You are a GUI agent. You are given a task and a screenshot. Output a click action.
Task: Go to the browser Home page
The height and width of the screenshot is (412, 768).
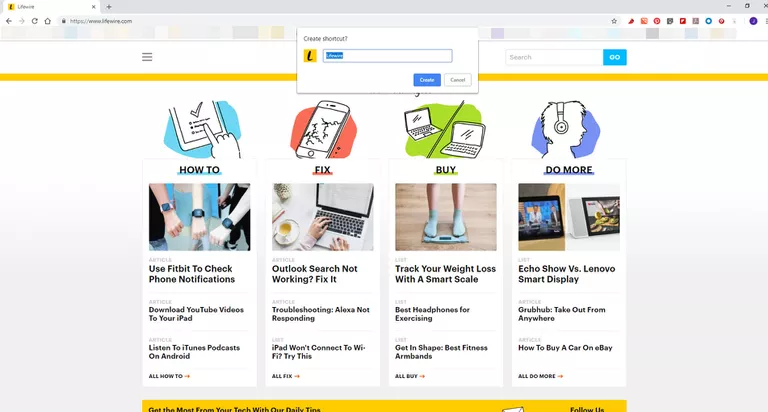click(x=48, y=21)
